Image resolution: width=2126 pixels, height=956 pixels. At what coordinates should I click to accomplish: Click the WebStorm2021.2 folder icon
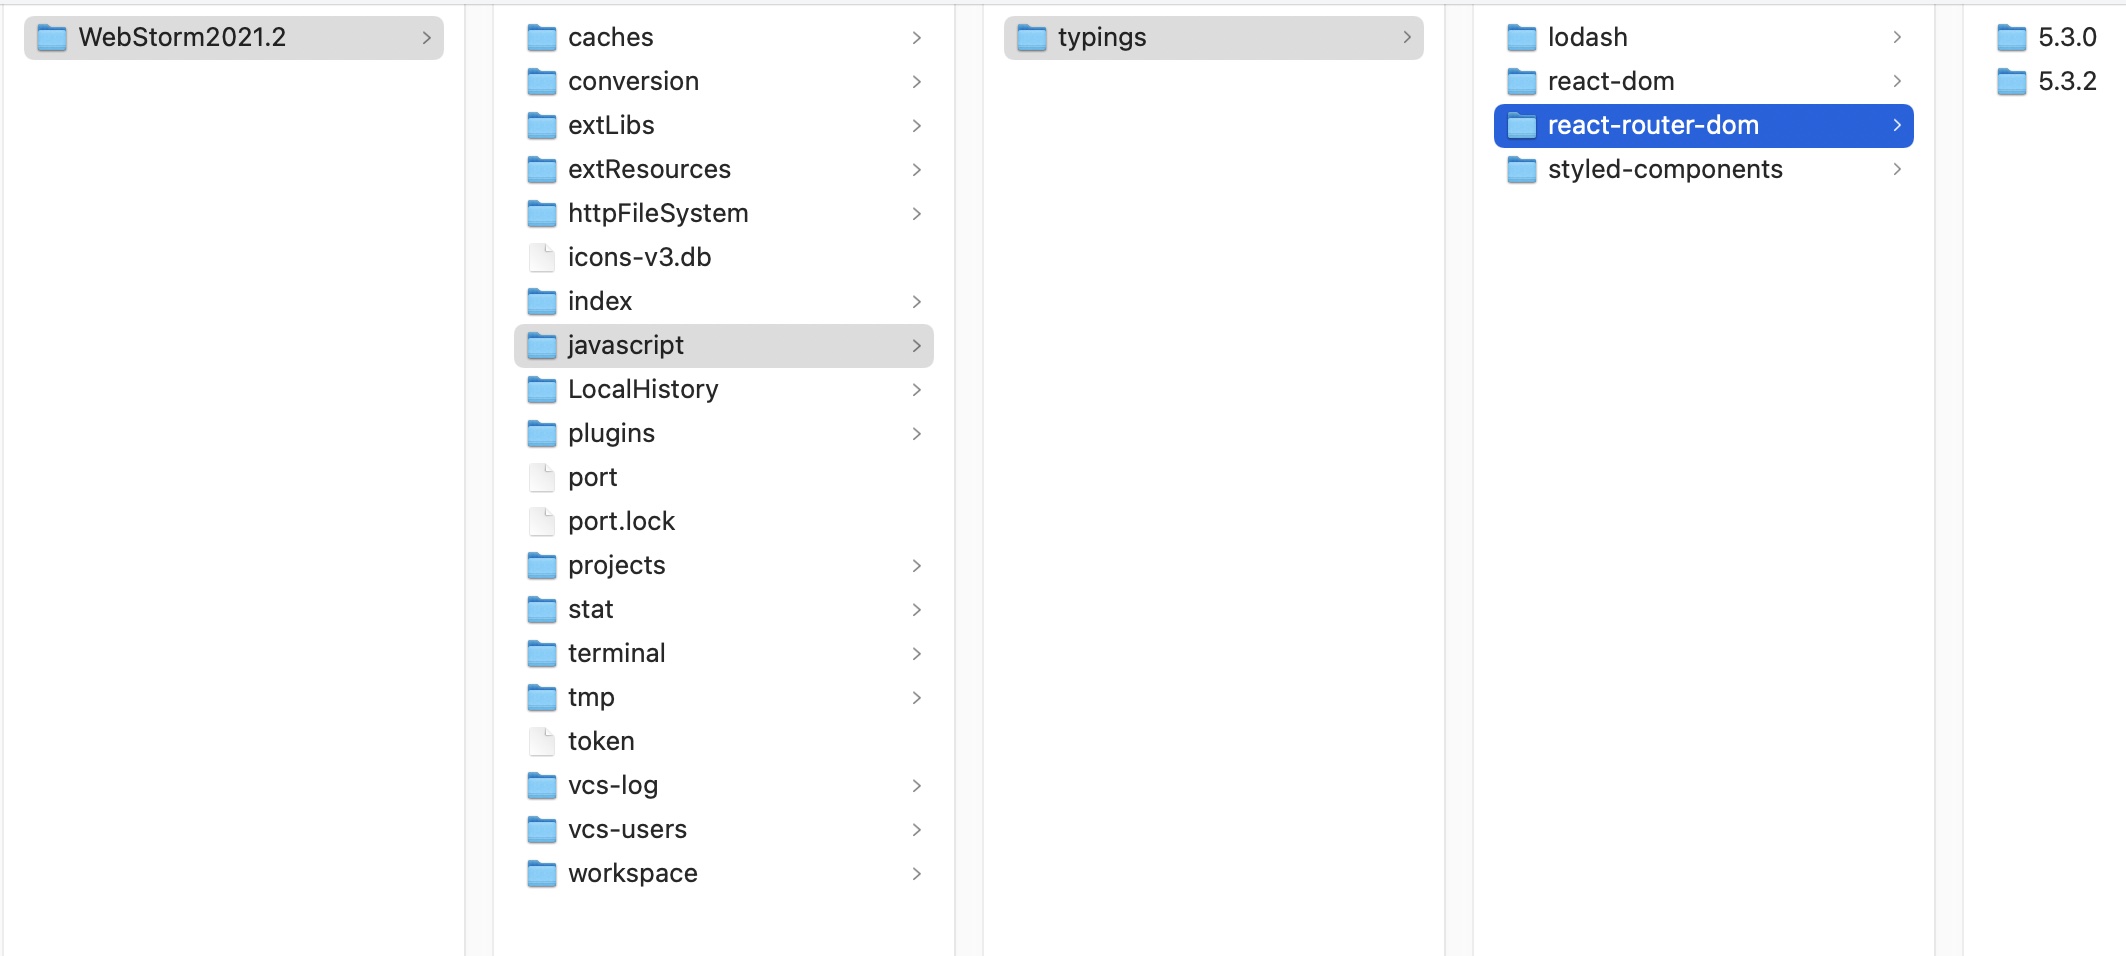coord(52,38)
